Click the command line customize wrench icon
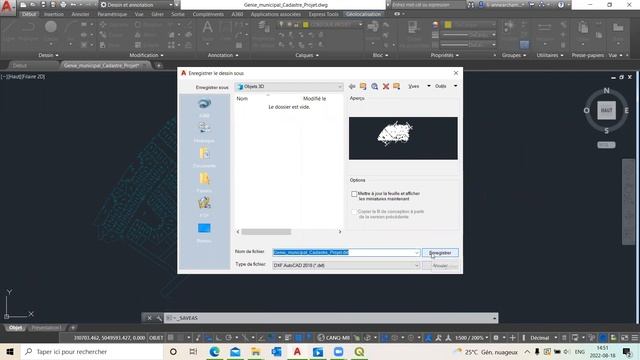 (159, 318)
